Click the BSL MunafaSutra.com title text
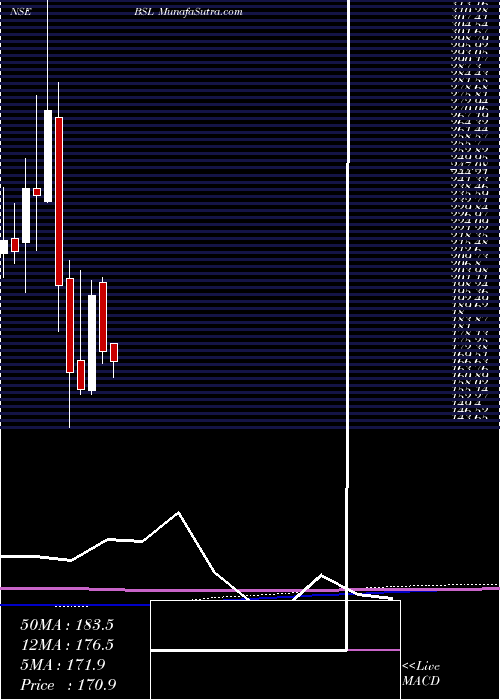 click(x=188, y=12)
